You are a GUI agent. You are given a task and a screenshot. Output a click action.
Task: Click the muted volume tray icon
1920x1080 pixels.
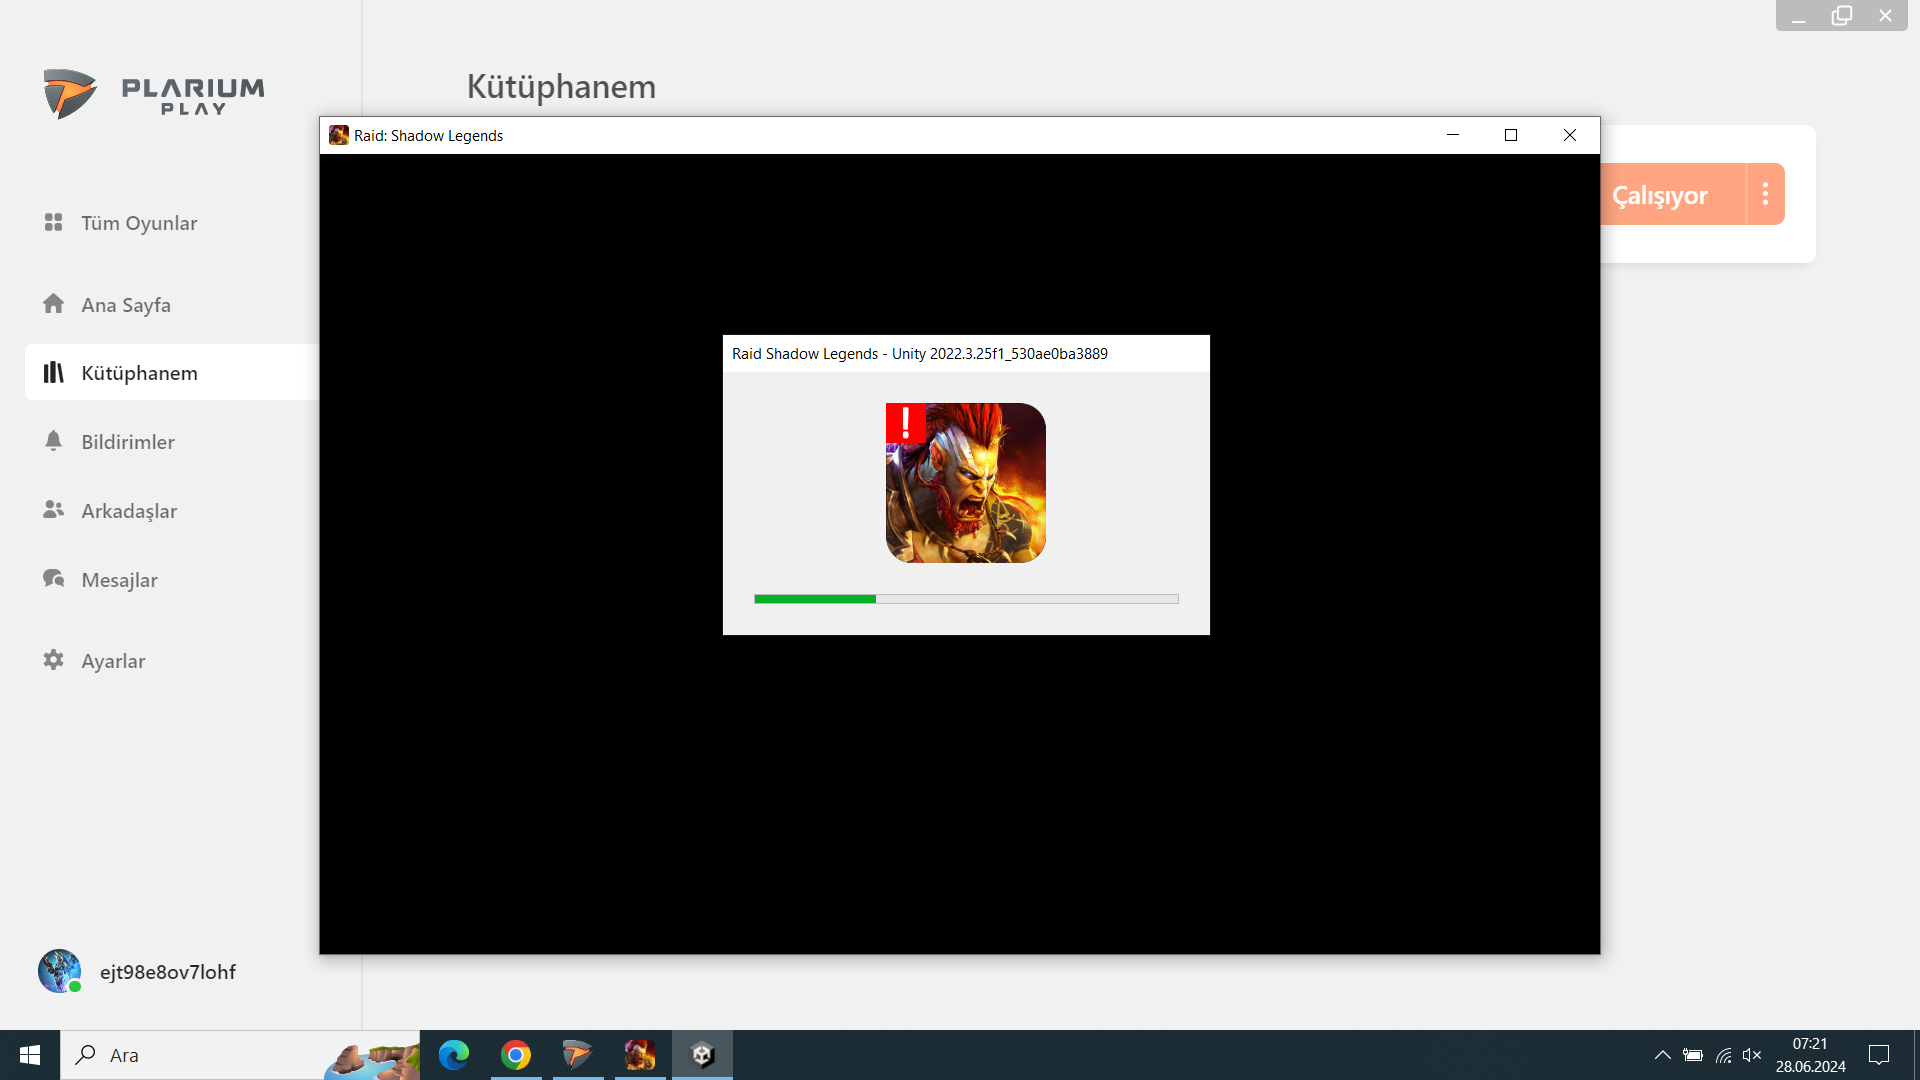coord(1752,1055)
